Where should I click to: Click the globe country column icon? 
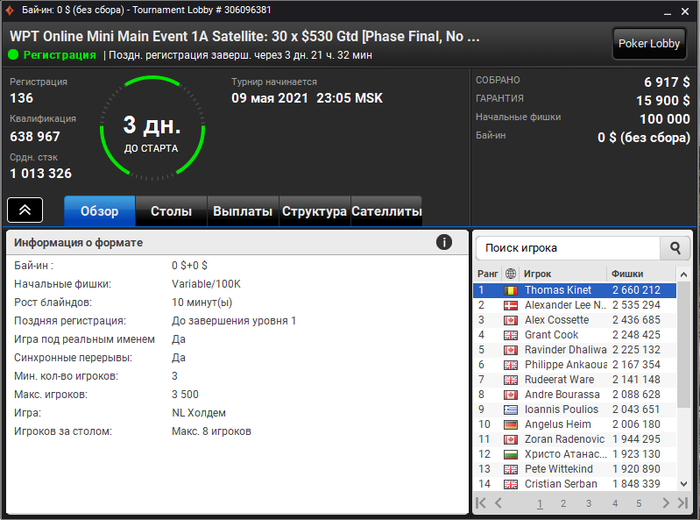coord(510,274)
